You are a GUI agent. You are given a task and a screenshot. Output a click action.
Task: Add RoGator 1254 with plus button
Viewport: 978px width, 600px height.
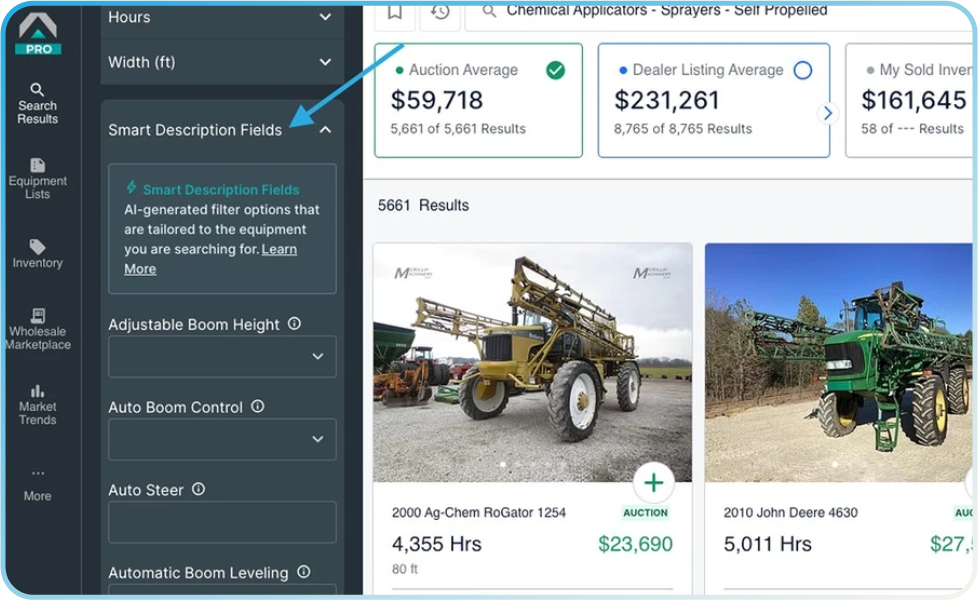tap(653, 483)
